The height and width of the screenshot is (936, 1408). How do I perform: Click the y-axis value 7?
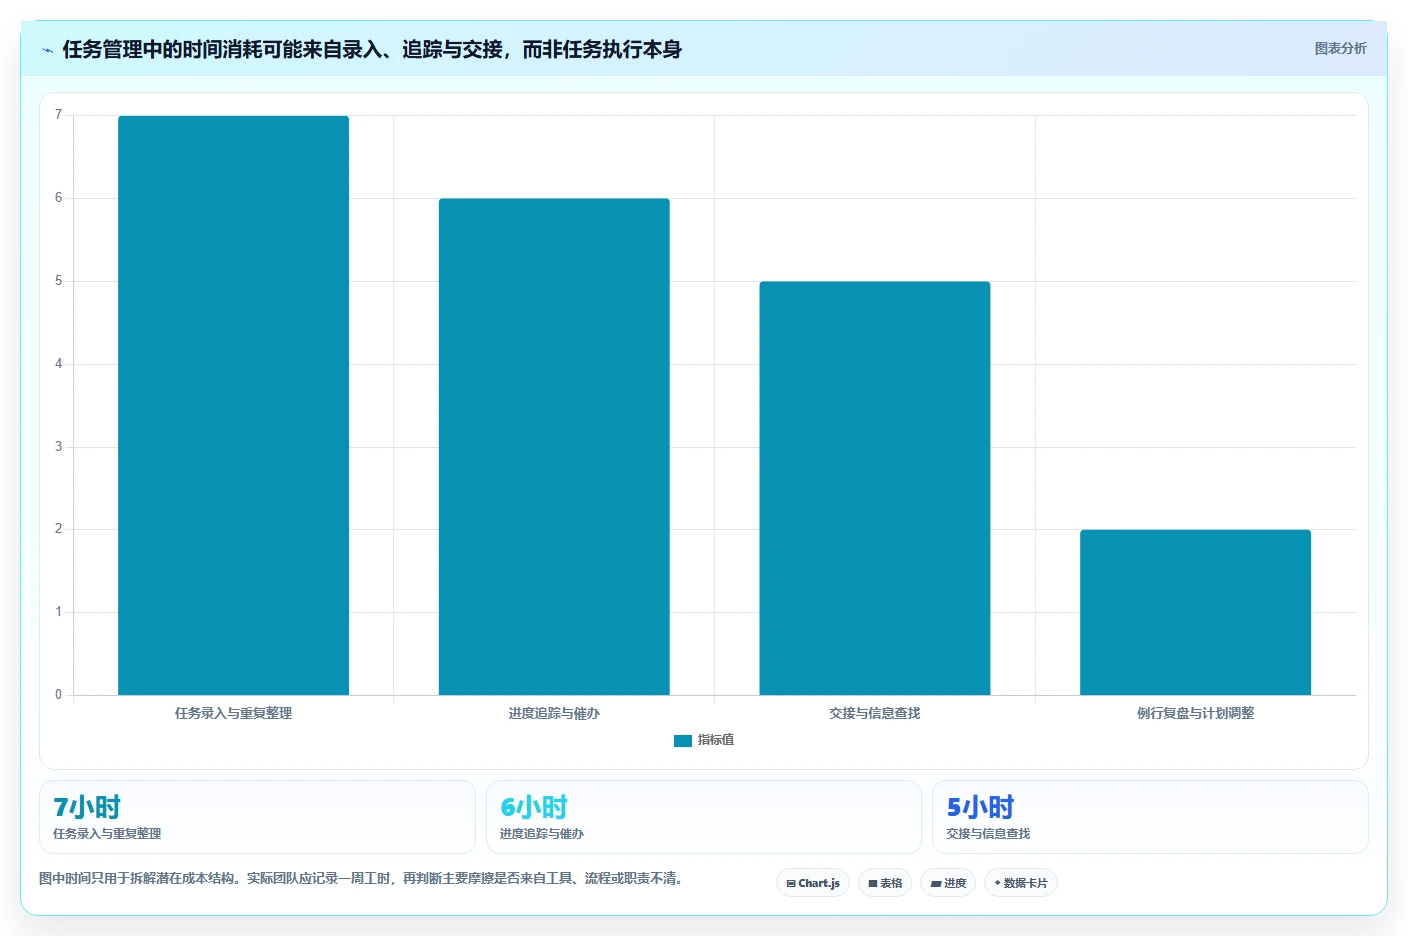pyautogui.click(x=58, y=115)
